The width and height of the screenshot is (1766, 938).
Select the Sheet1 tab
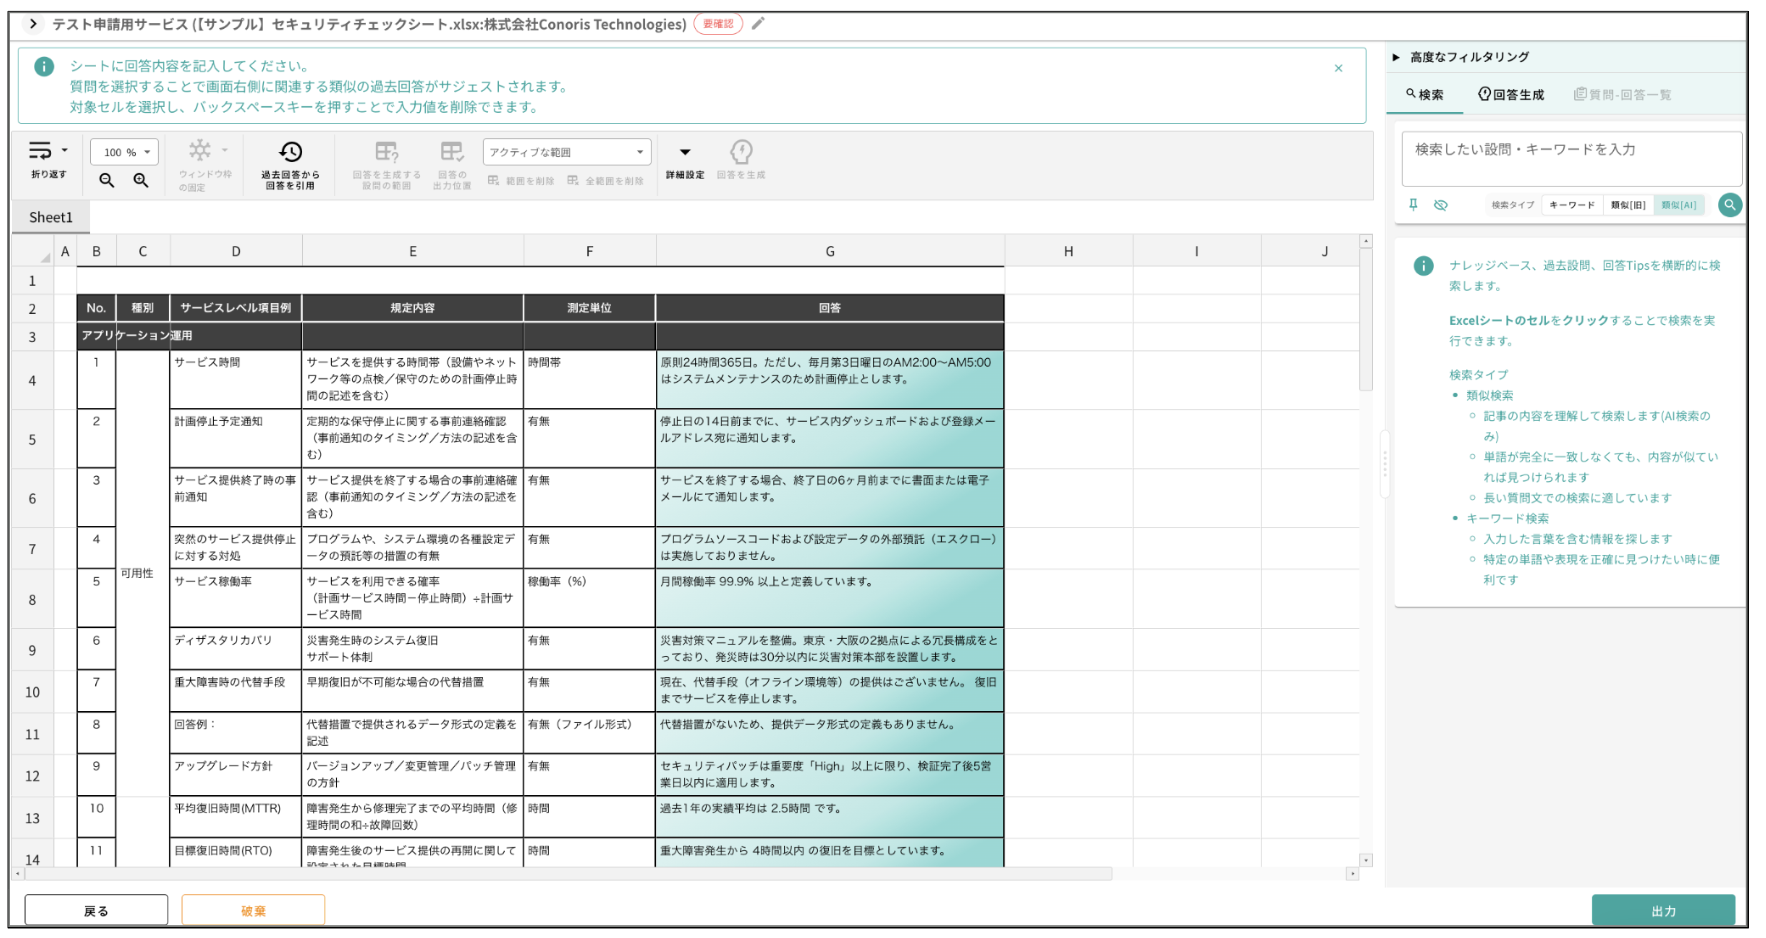51,216
